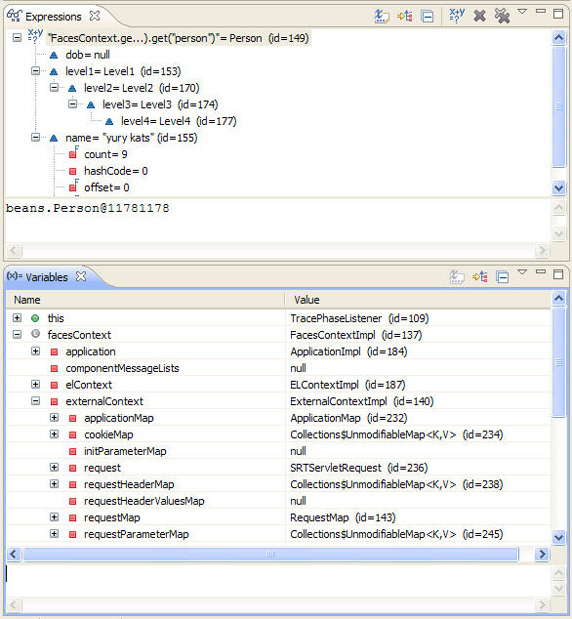Click the Value column header

point(418,300)
